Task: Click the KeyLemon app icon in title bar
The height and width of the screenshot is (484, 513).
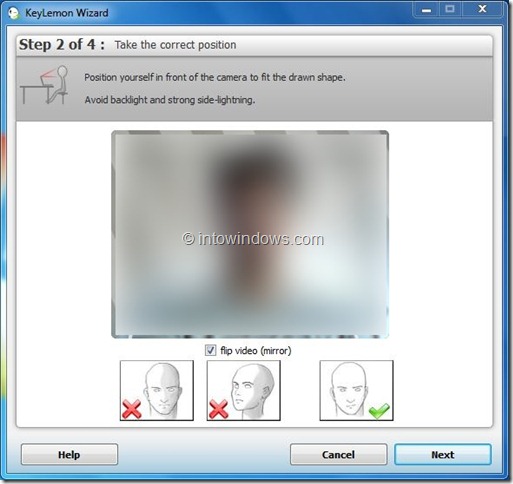Action: 13,14
